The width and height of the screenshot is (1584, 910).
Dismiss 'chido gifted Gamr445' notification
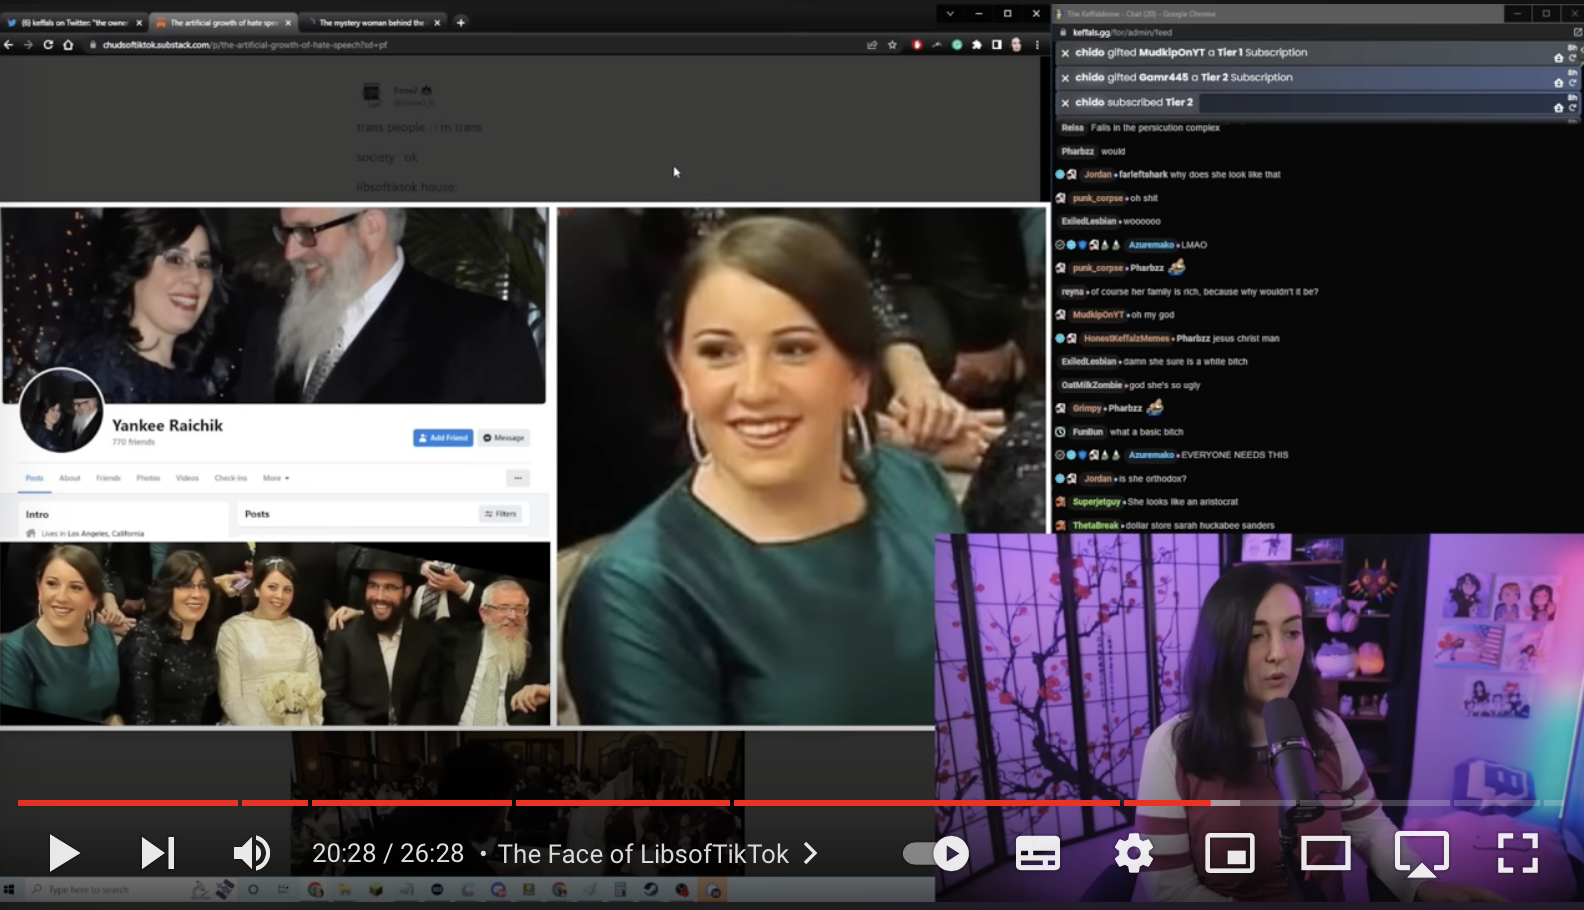tap(1065, 78)
